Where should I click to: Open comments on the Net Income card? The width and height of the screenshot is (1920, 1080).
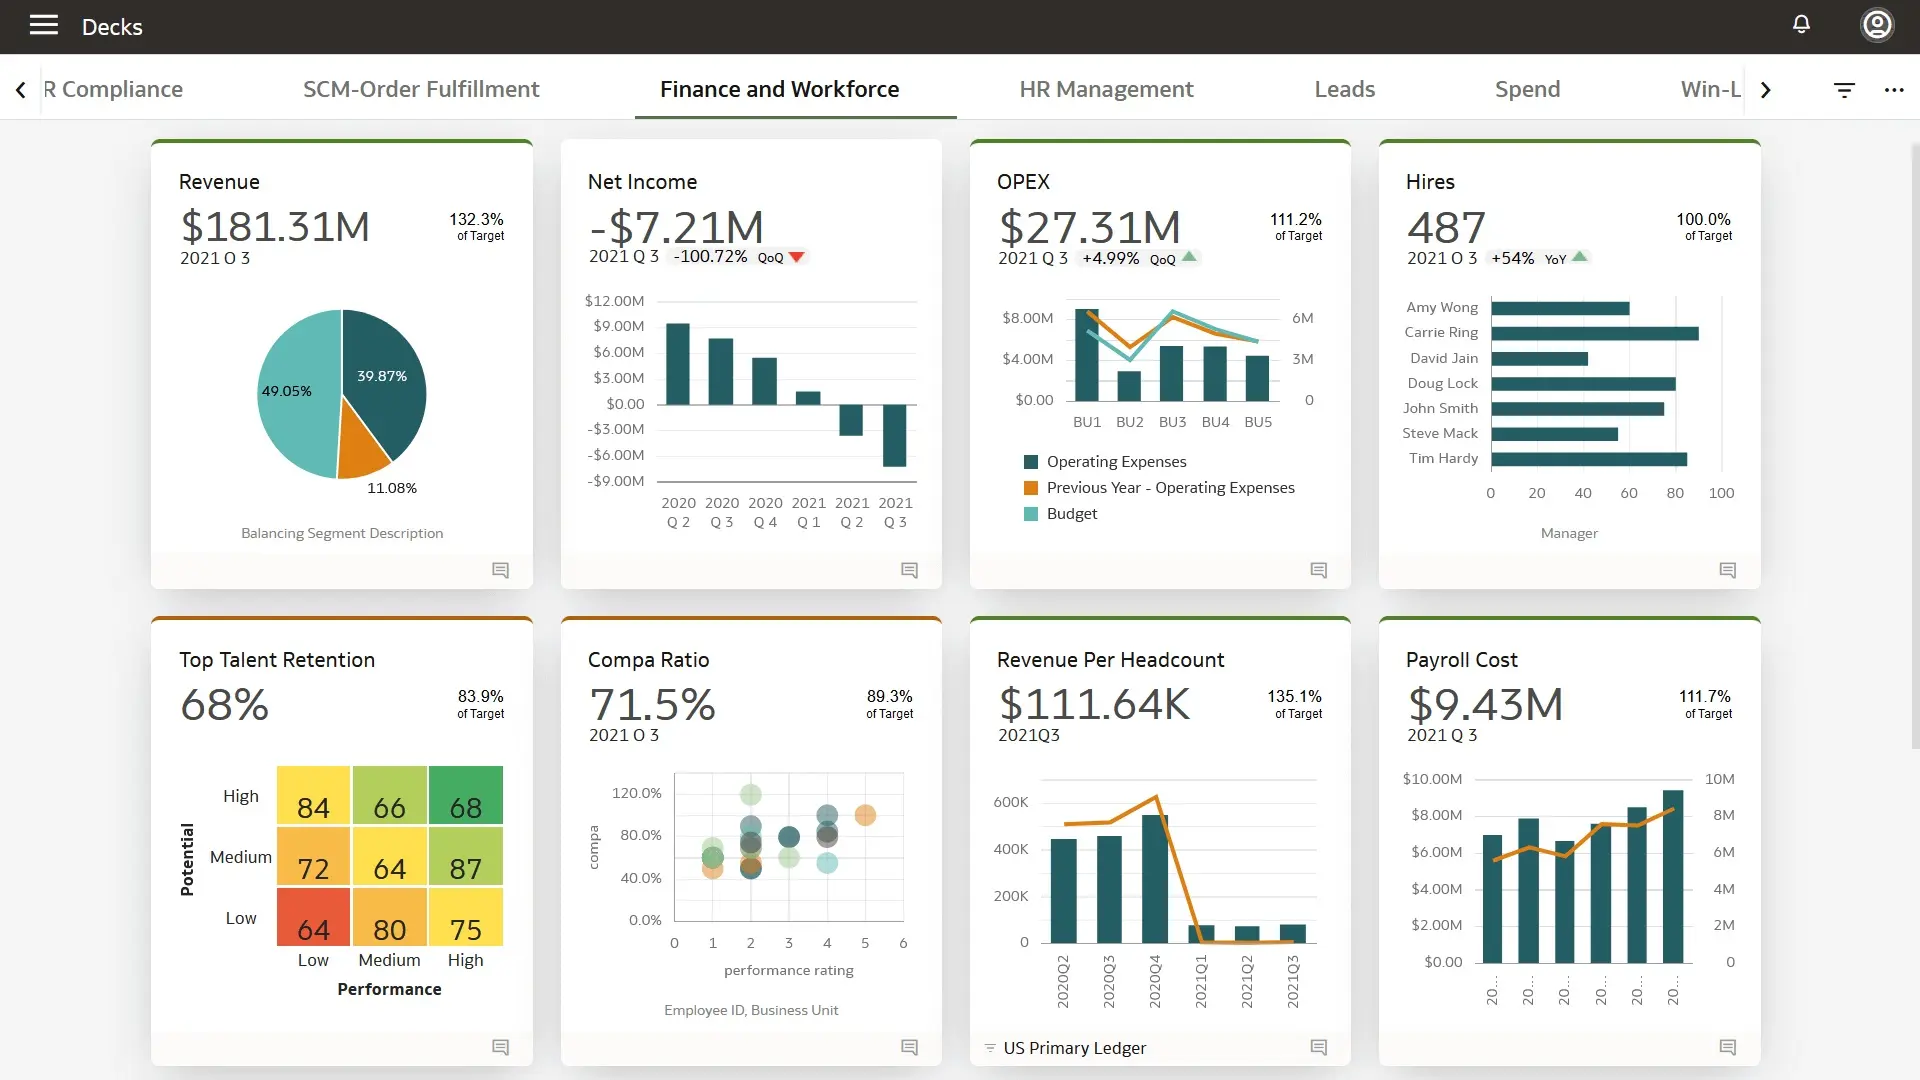point(909,570)
